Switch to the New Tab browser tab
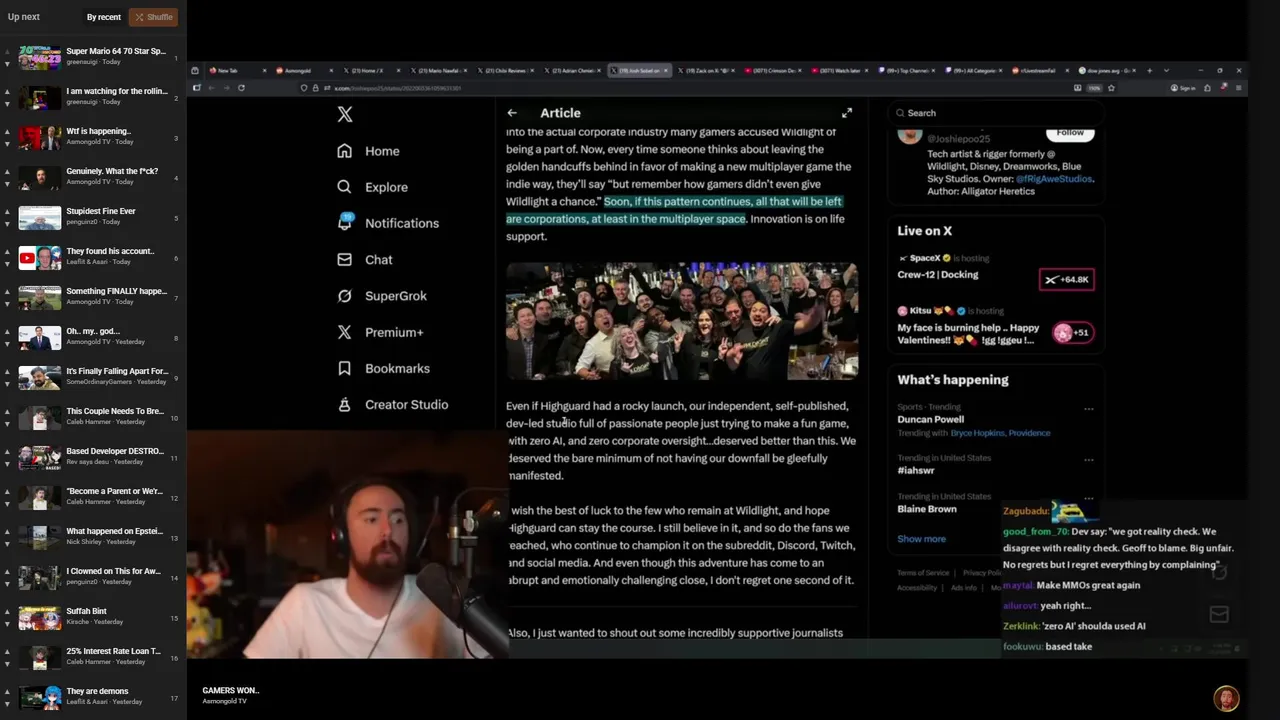Viewport: 1280px width, 720px height. (236, 71)
